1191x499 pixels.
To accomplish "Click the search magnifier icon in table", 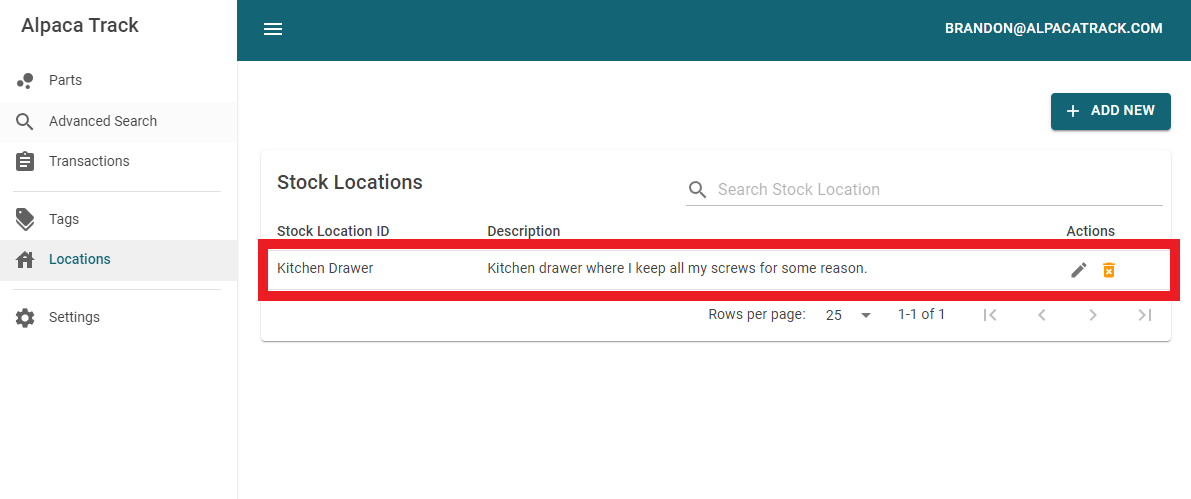I will pos(697,190).
